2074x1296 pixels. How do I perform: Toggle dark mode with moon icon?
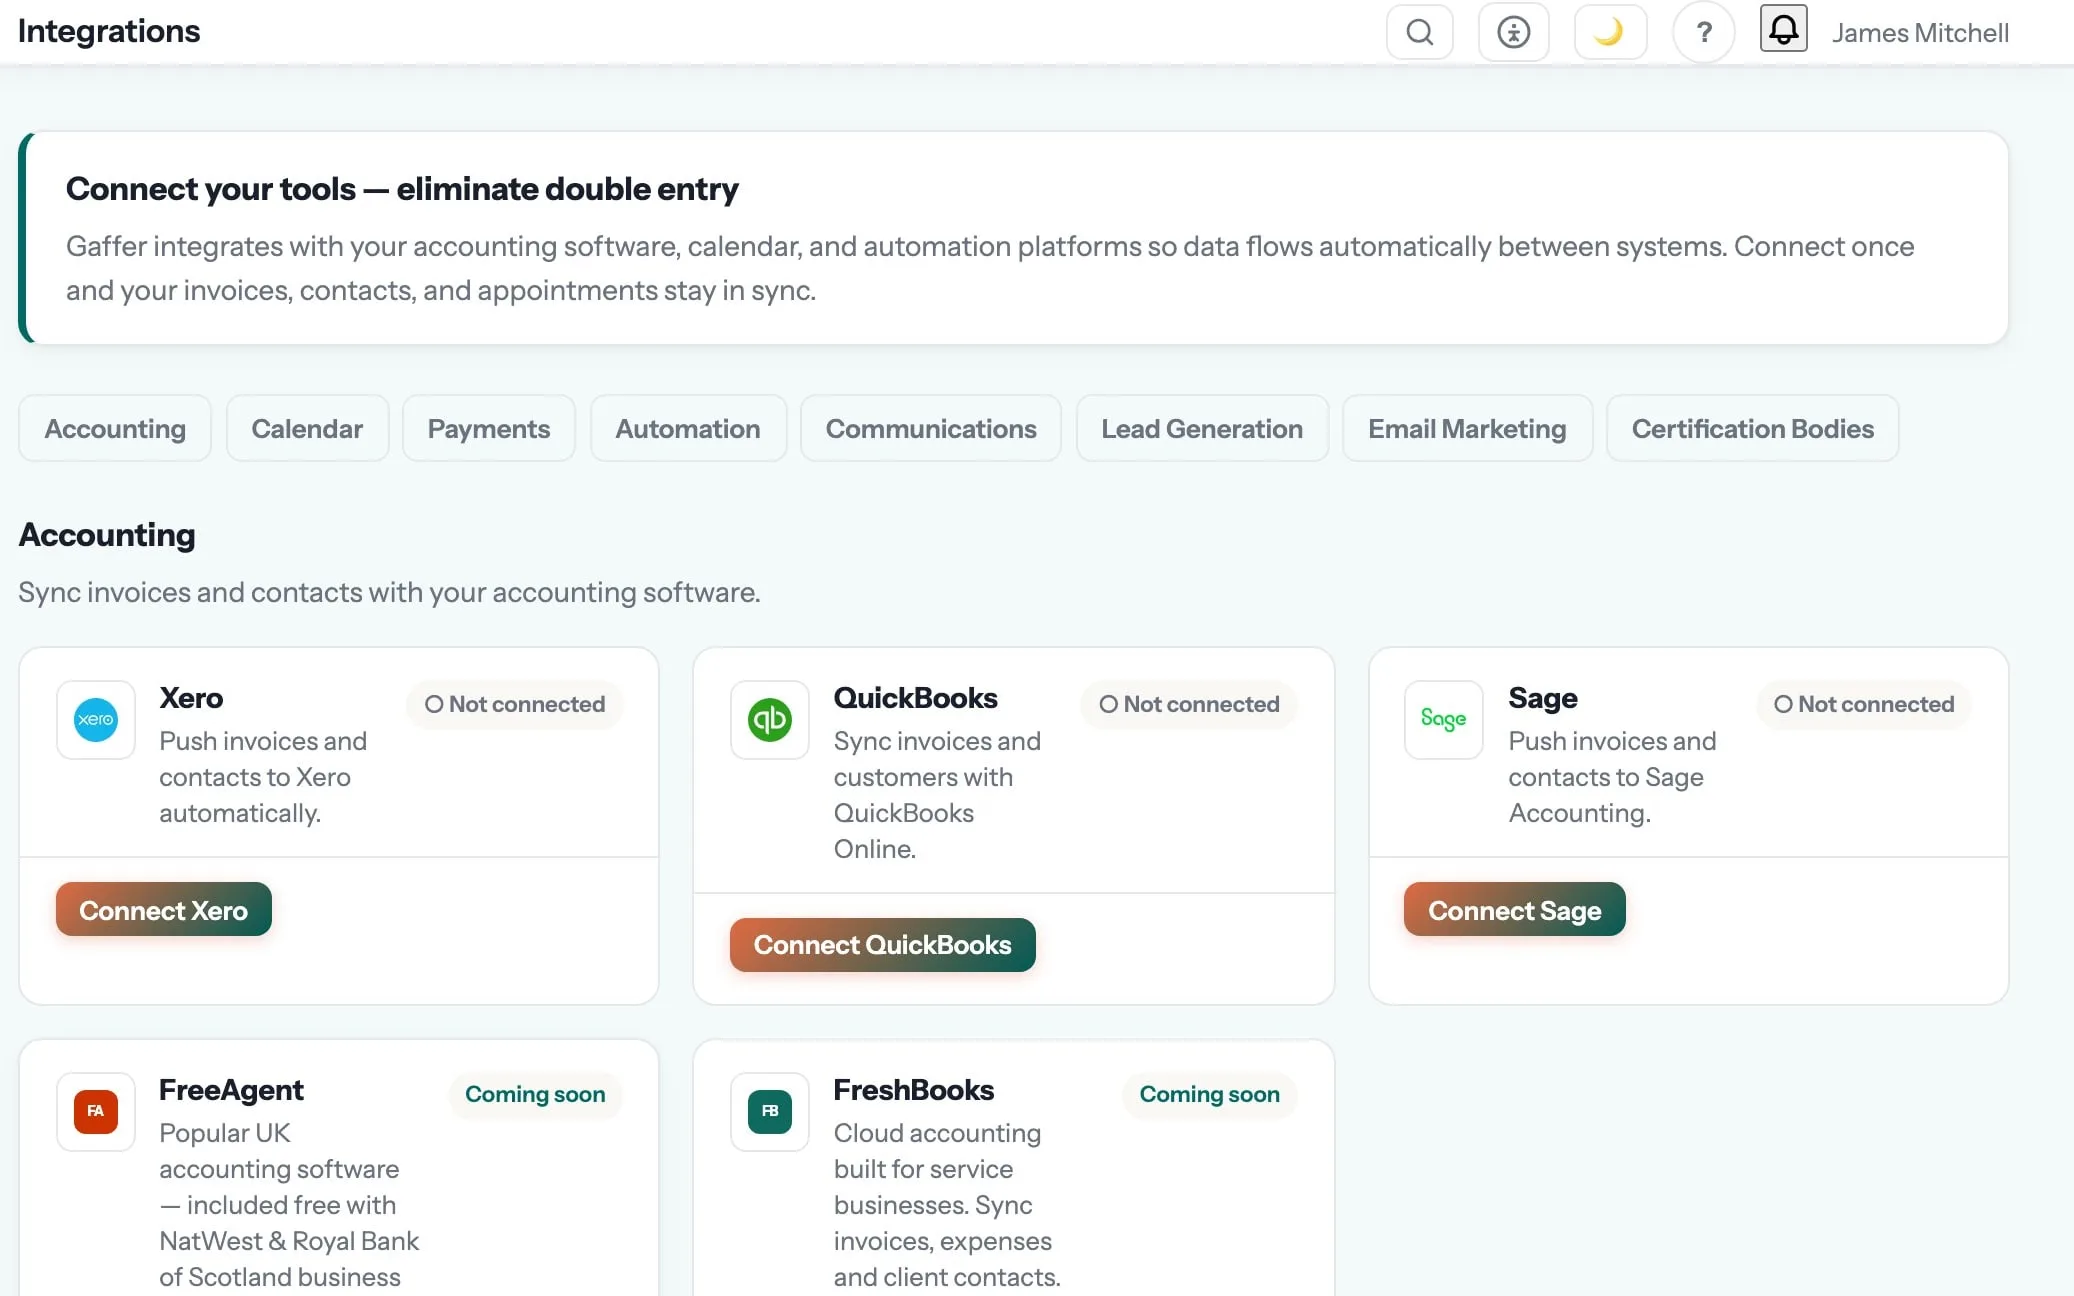pos(1609,32)
